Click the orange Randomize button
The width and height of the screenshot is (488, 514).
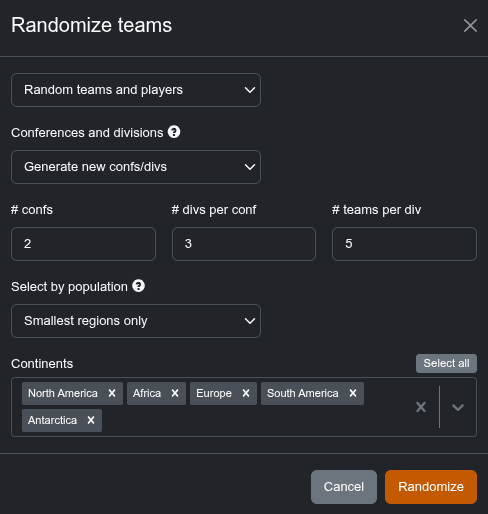431,487
